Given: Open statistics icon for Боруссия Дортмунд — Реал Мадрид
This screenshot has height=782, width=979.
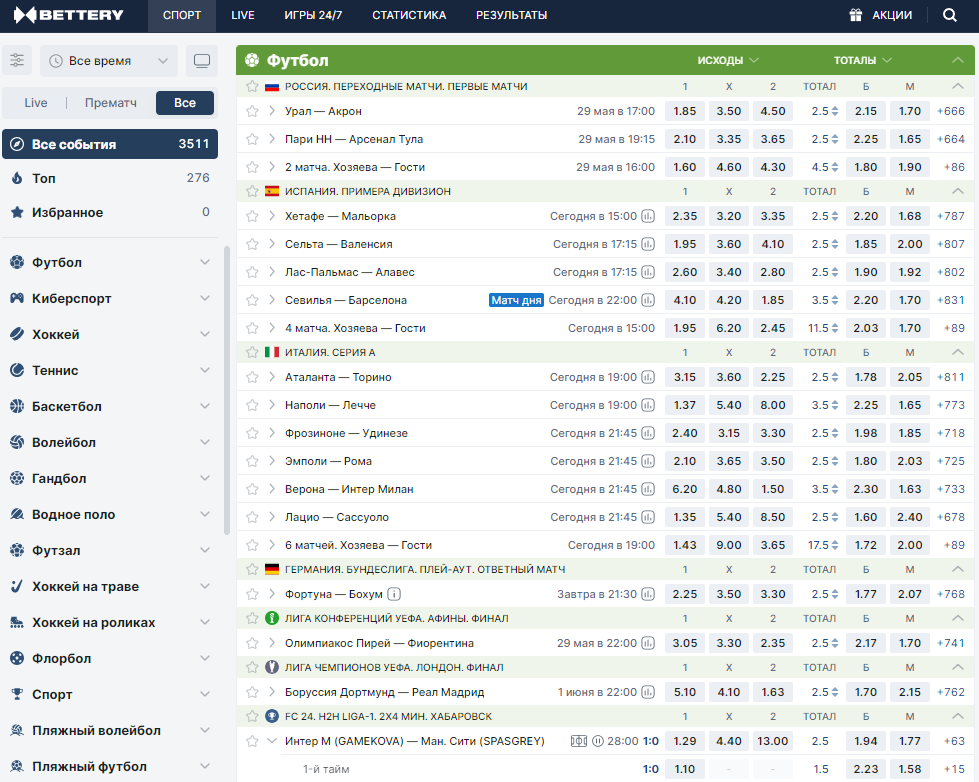Looking at the screenshot, I should click(648, 692).
